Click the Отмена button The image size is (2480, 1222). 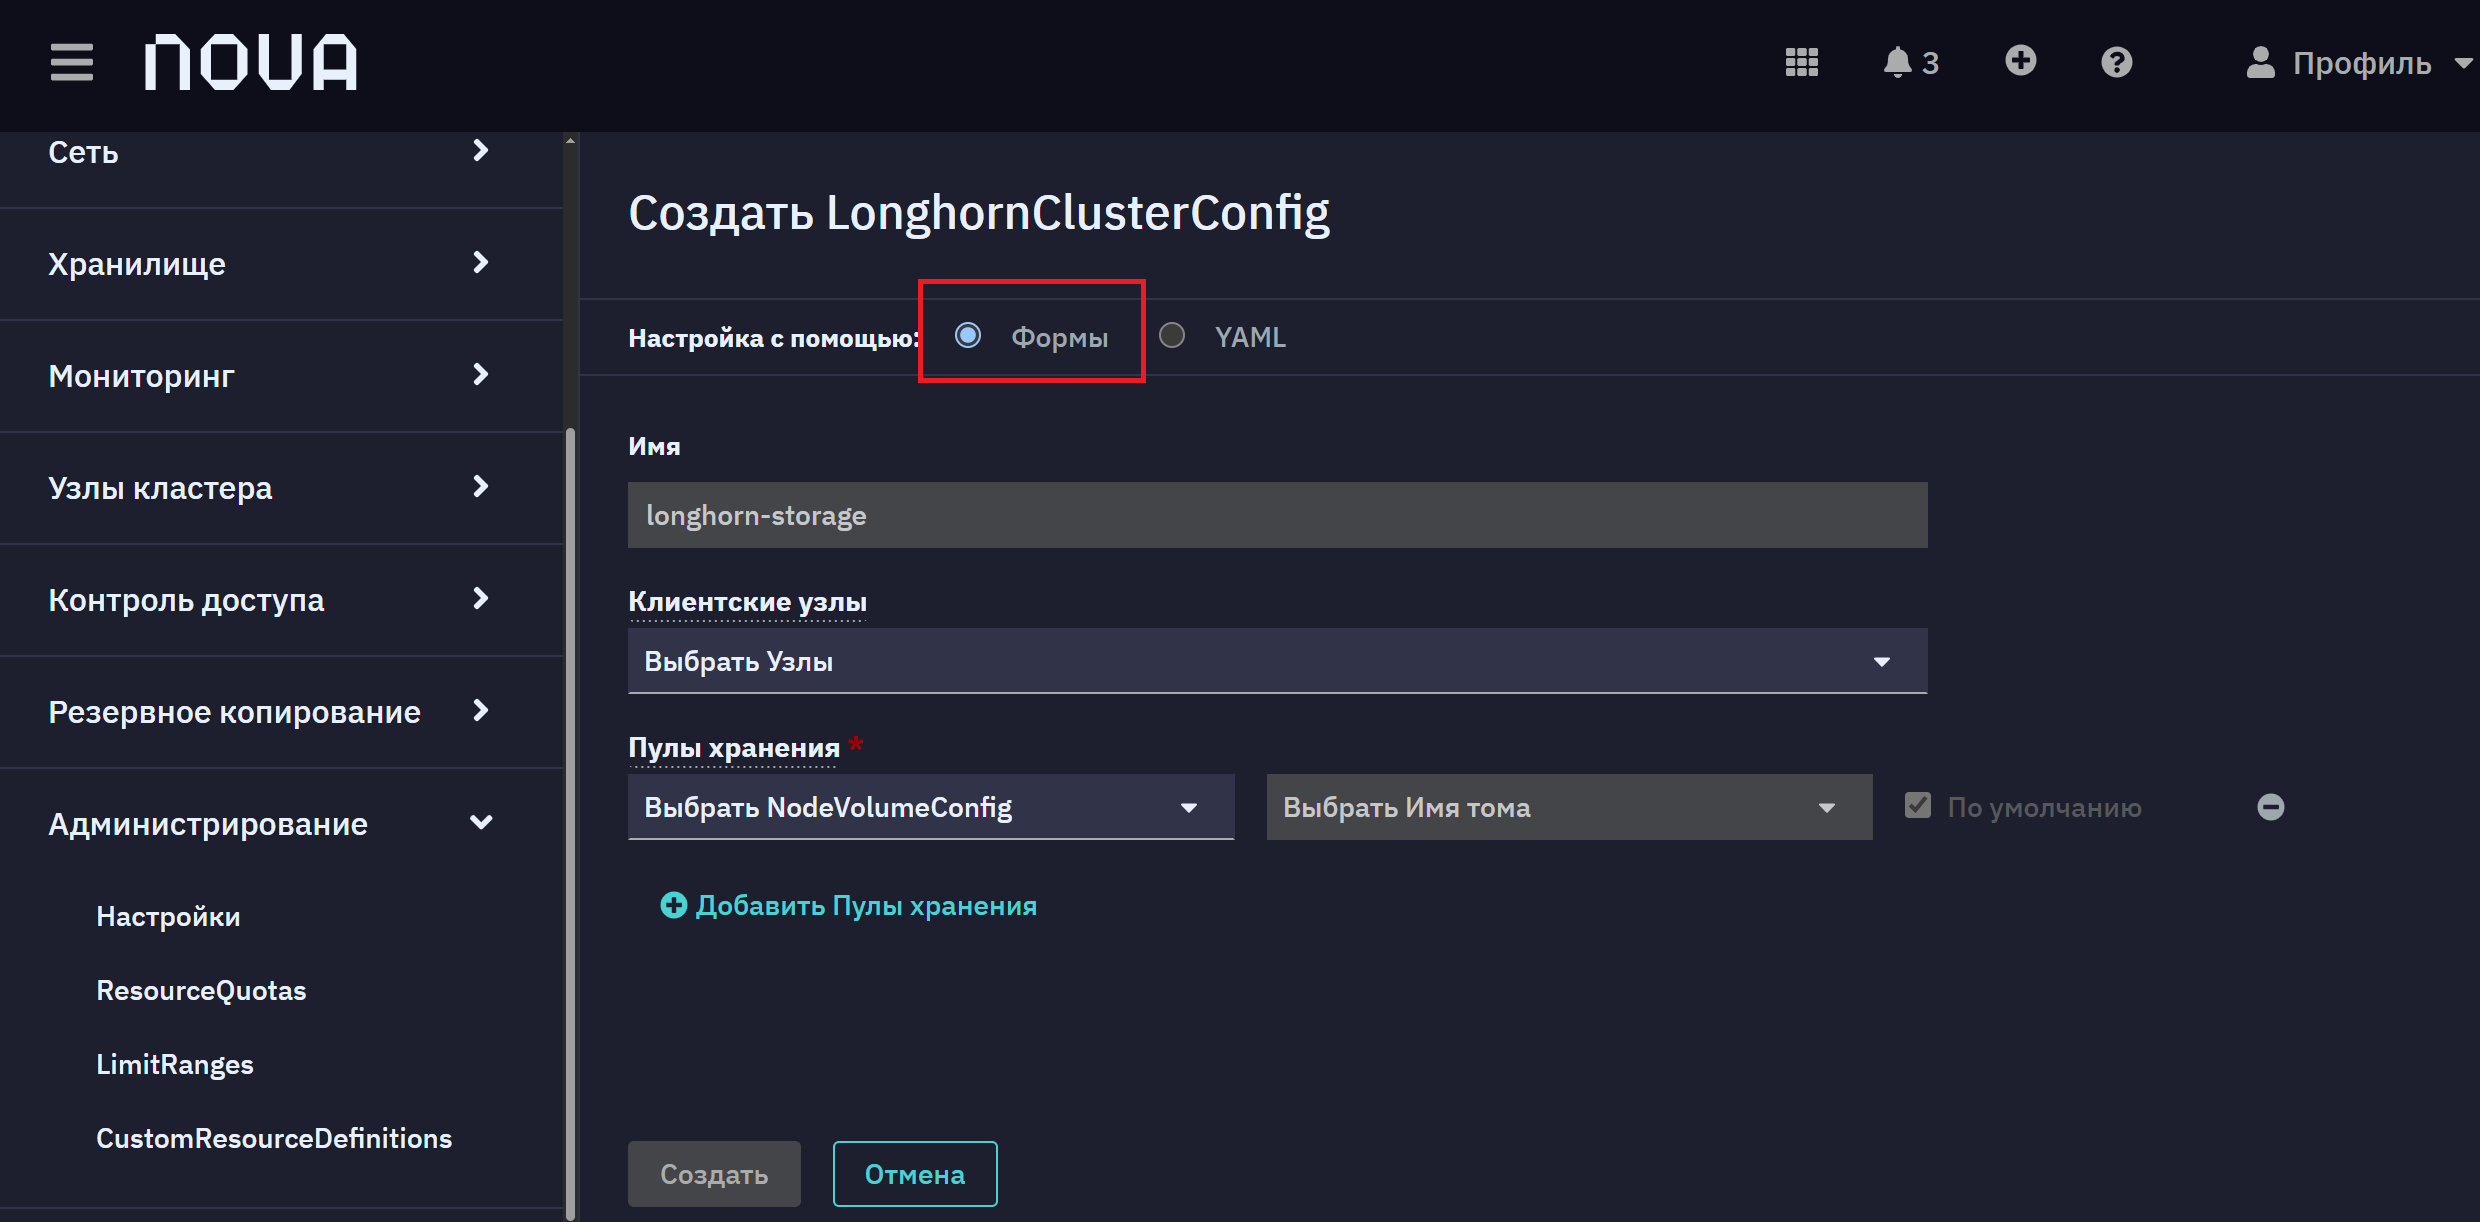pos(915,1174)
